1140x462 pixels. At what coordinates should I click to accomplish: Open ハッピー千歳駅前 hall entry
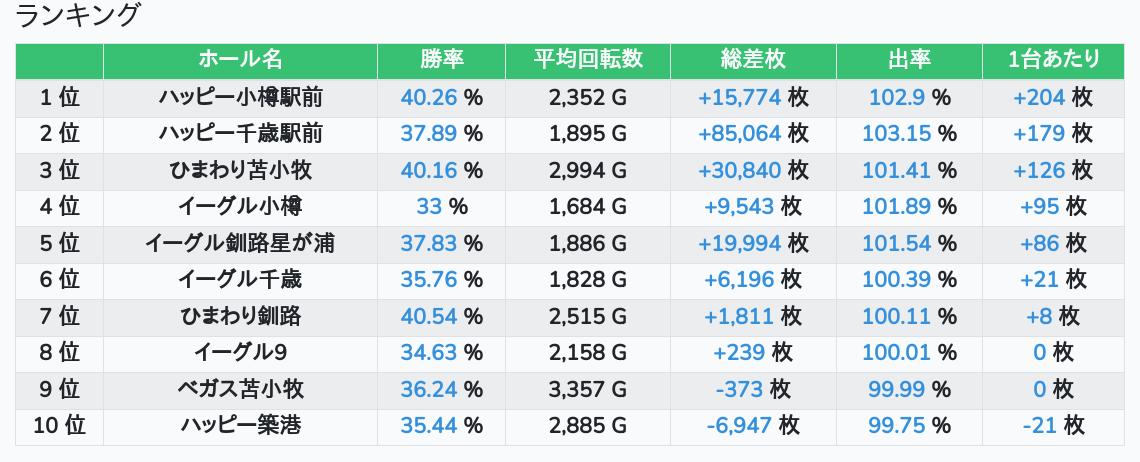(x=240, y=133)
